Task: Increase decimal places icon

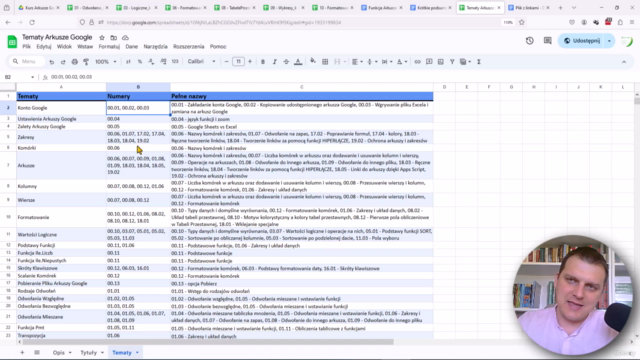Action: pyautogui.click(x=163, y=62)
